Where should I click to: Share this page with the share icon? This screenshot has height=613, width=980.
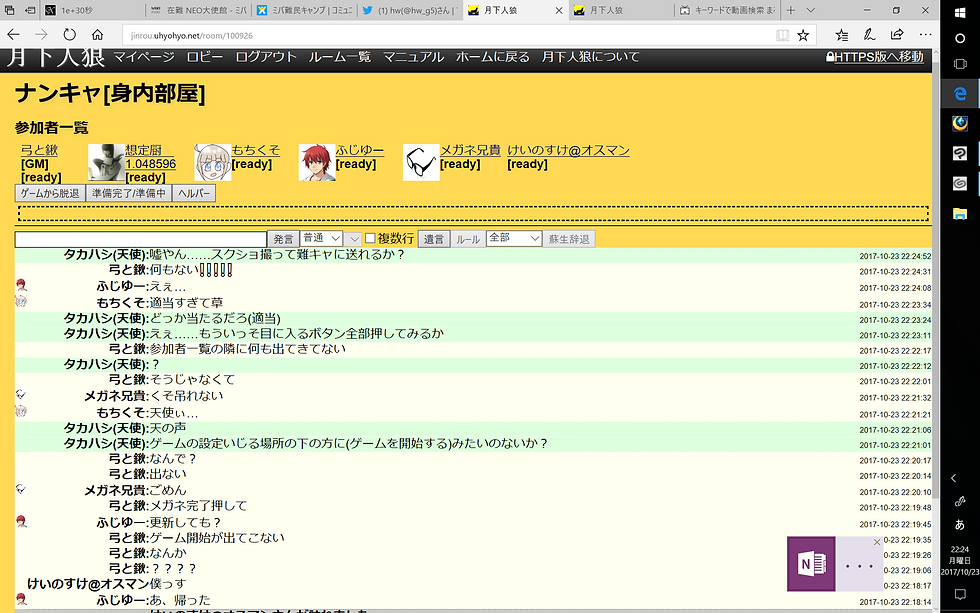(897, 35)
